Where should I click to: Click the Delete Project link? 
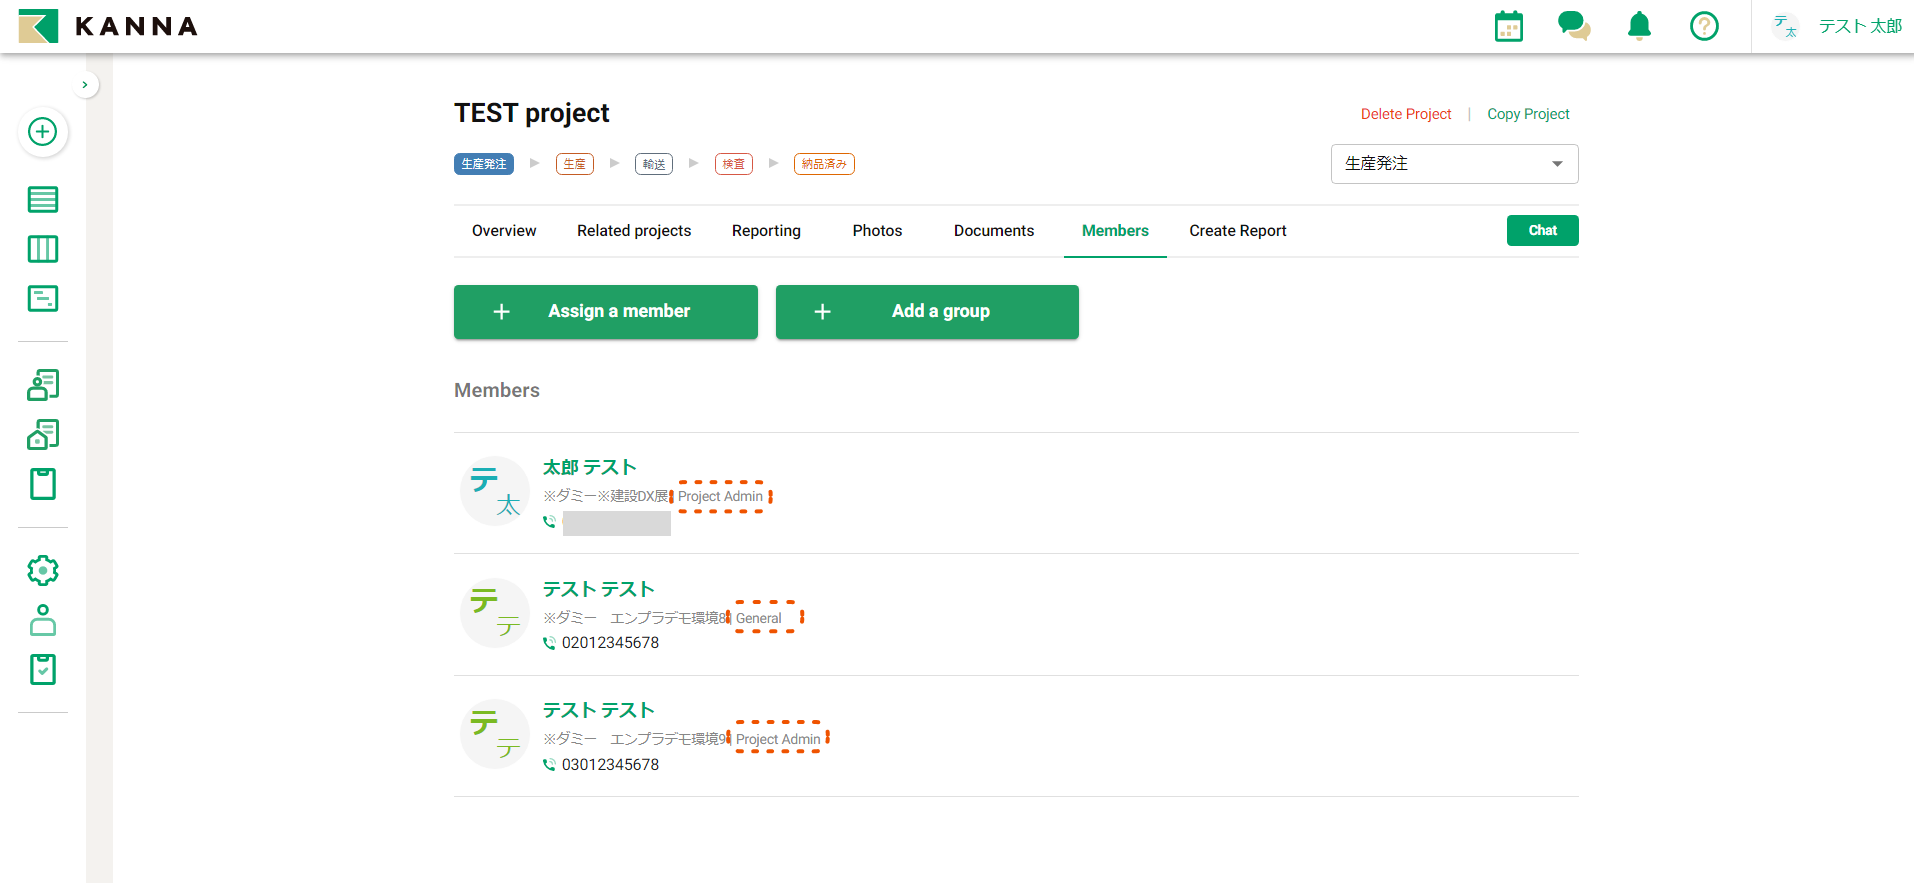1405,114
